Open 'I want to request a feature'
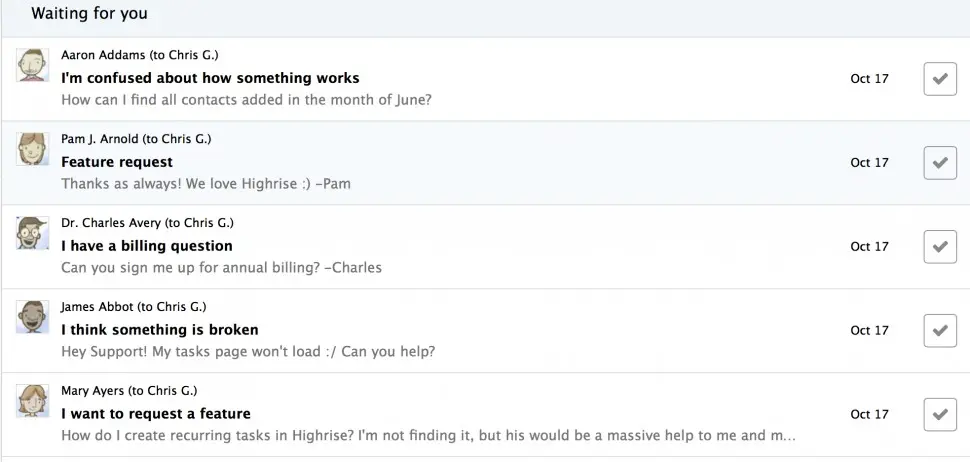 tap(156, 414)
